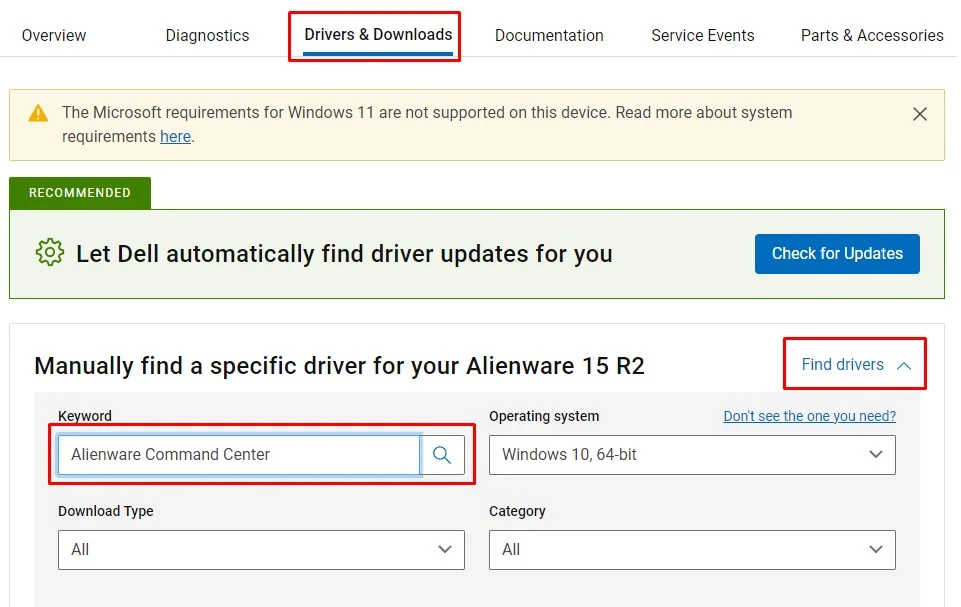Click the yellow warning triangle icon

38,113
